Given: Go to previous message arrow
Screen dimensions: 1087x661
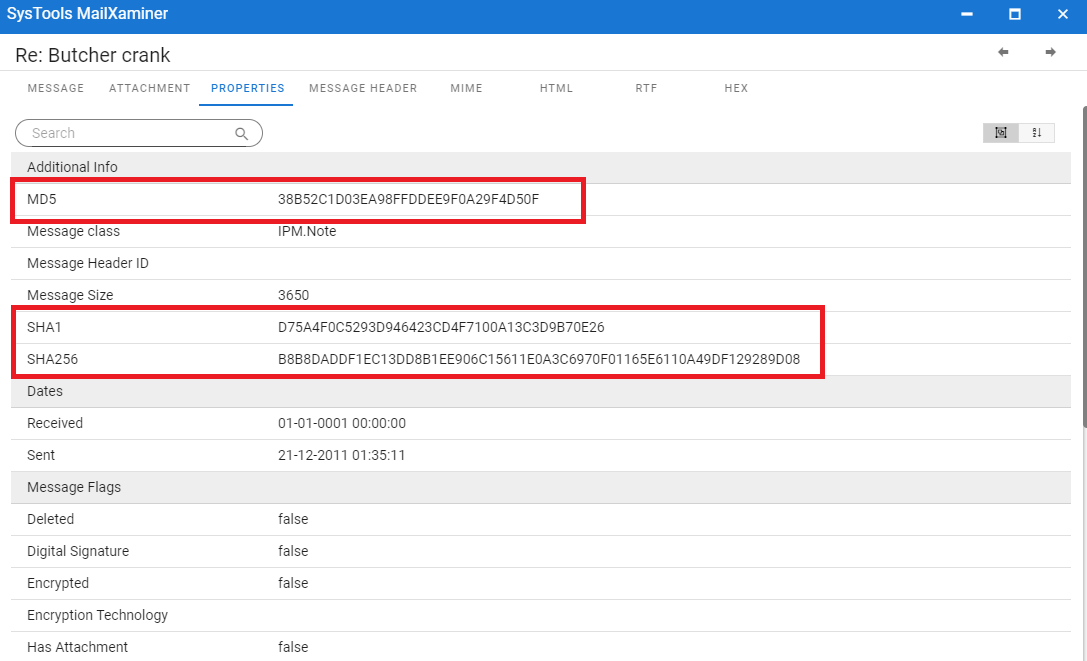Looking at the screenshot, I should [1002, 52].
